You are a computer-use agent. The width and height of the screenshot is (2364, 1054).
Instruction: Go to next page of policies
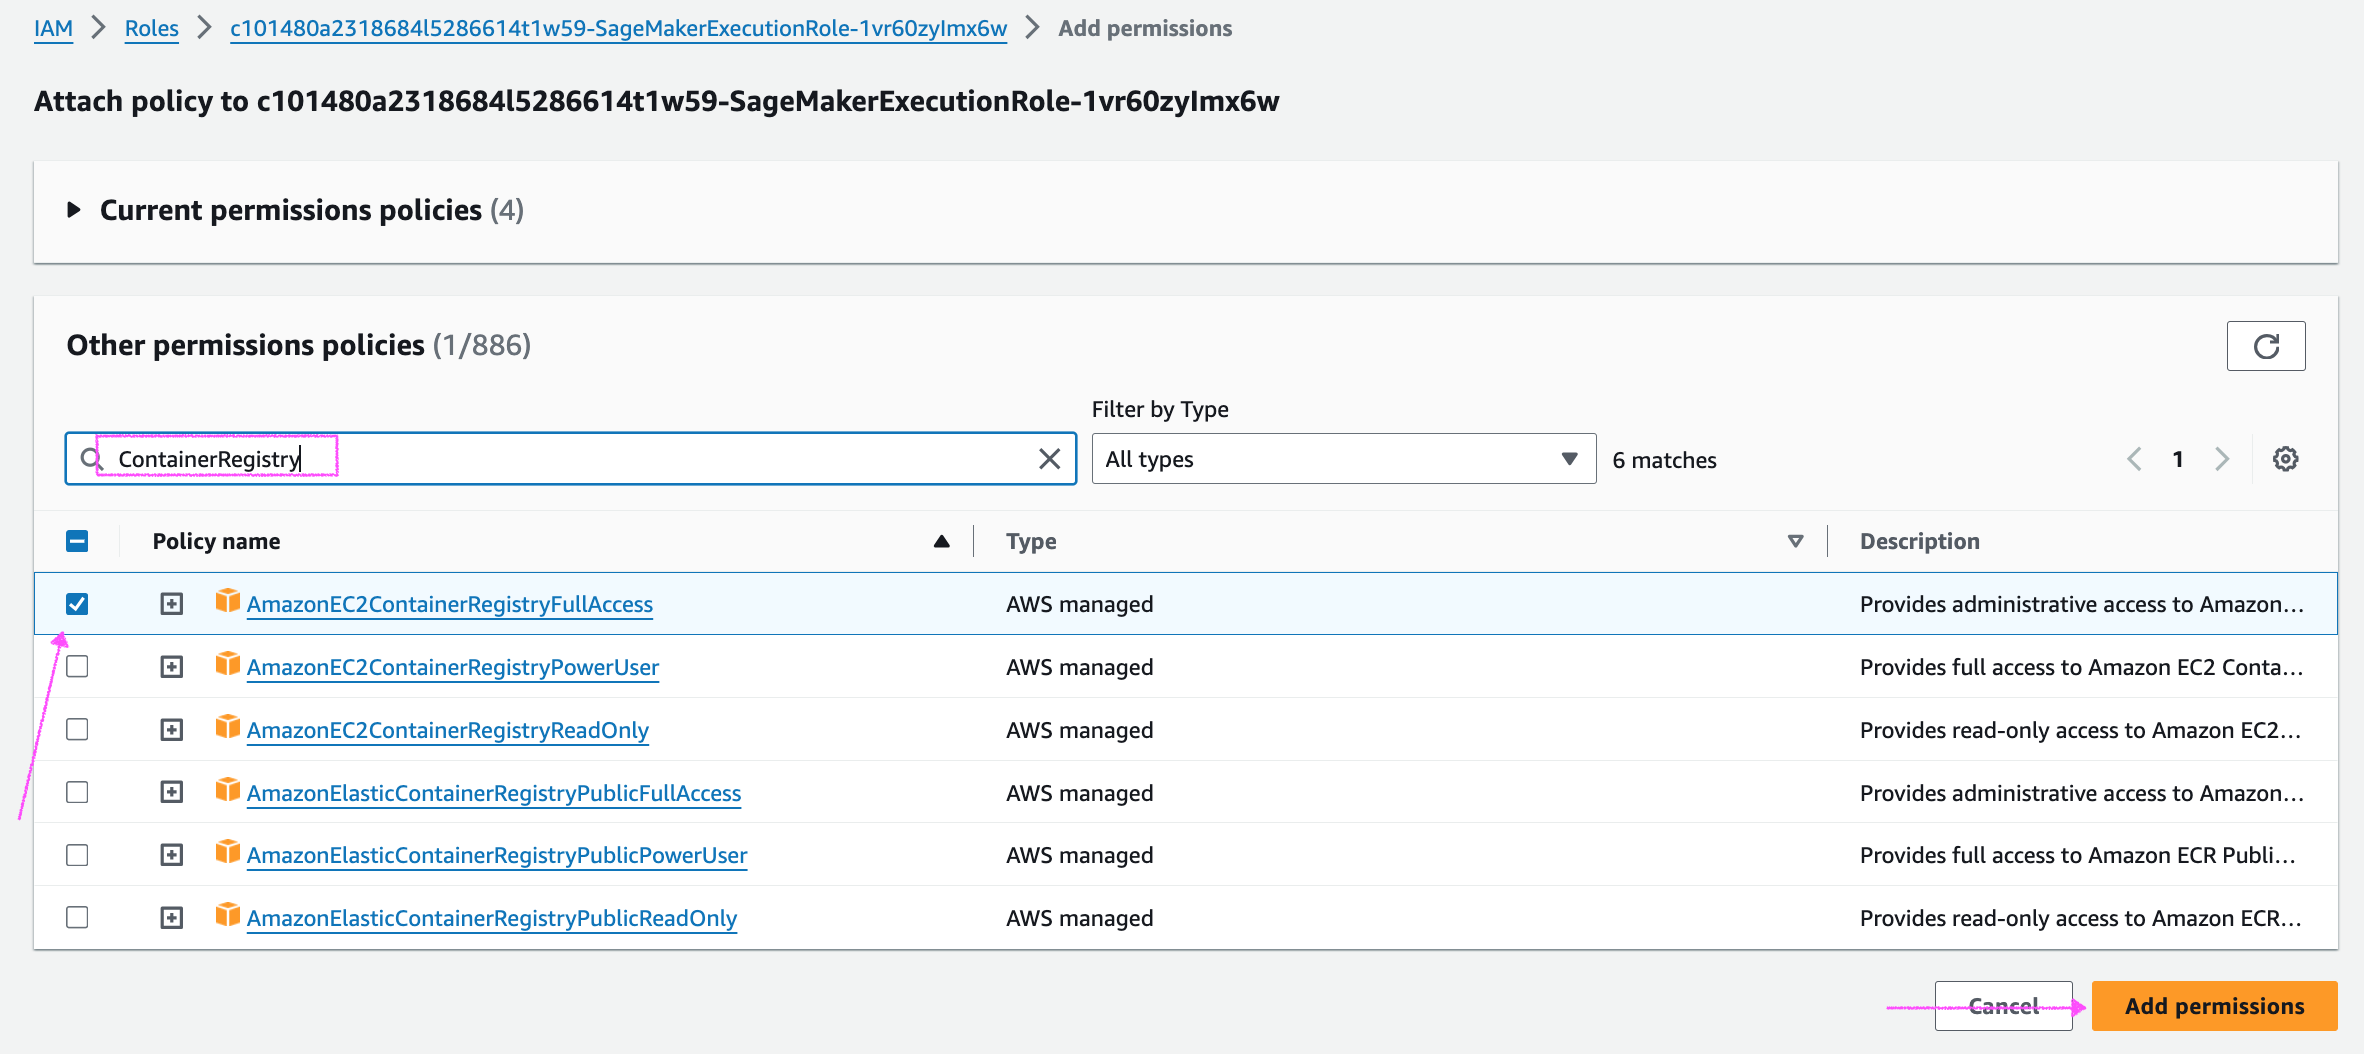click(2222, 459)
